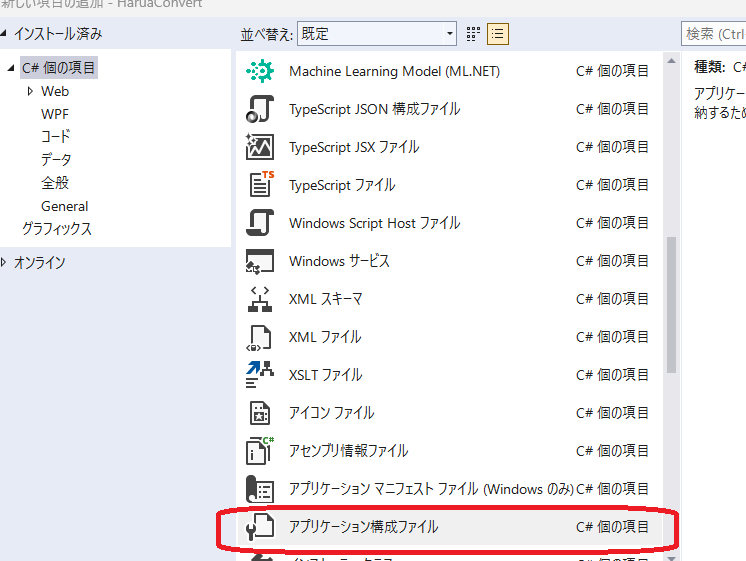Select XML スキーマ template
Viewport: 746px width, 561px height.
449,299
